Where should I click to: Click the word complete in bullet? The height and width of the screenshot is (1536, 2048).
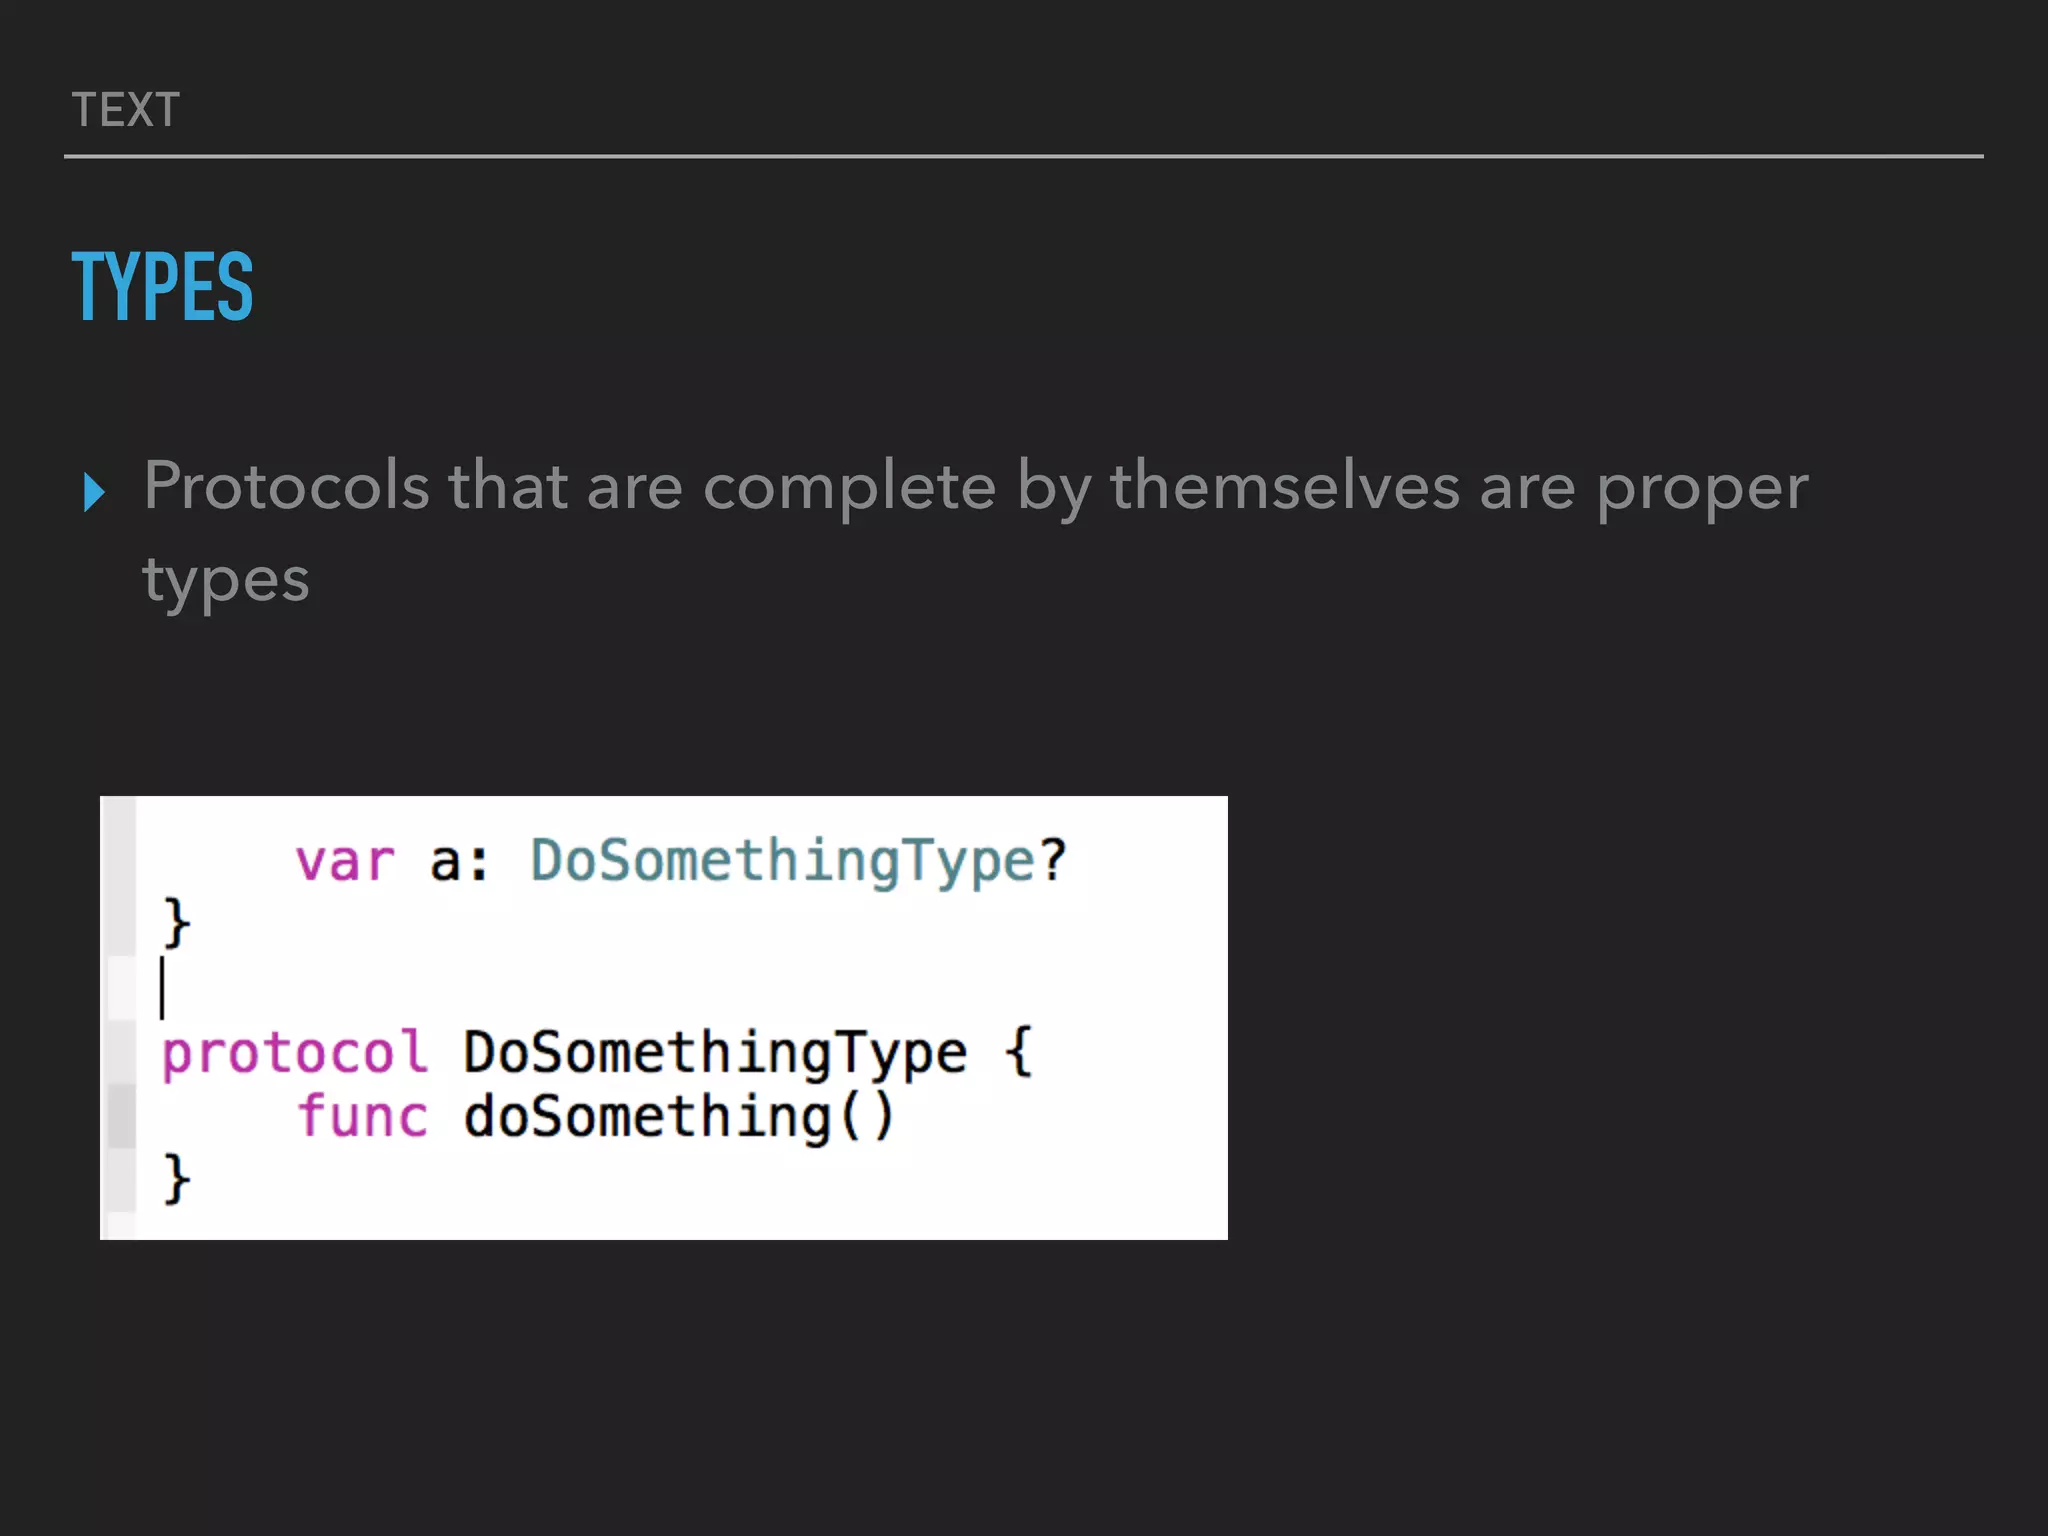pyautogui.click(x=849, y=486)
